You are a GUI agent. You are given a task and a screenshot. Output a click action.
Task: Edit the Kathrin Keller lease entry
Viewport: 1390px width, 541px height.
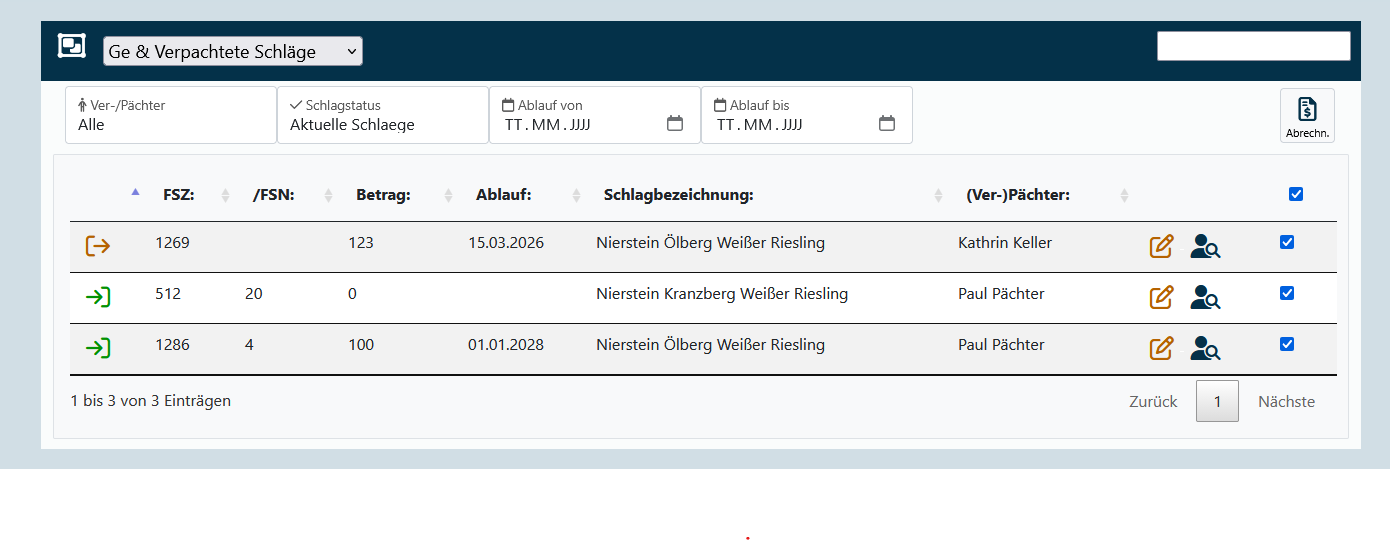[x=1161, y=246]
